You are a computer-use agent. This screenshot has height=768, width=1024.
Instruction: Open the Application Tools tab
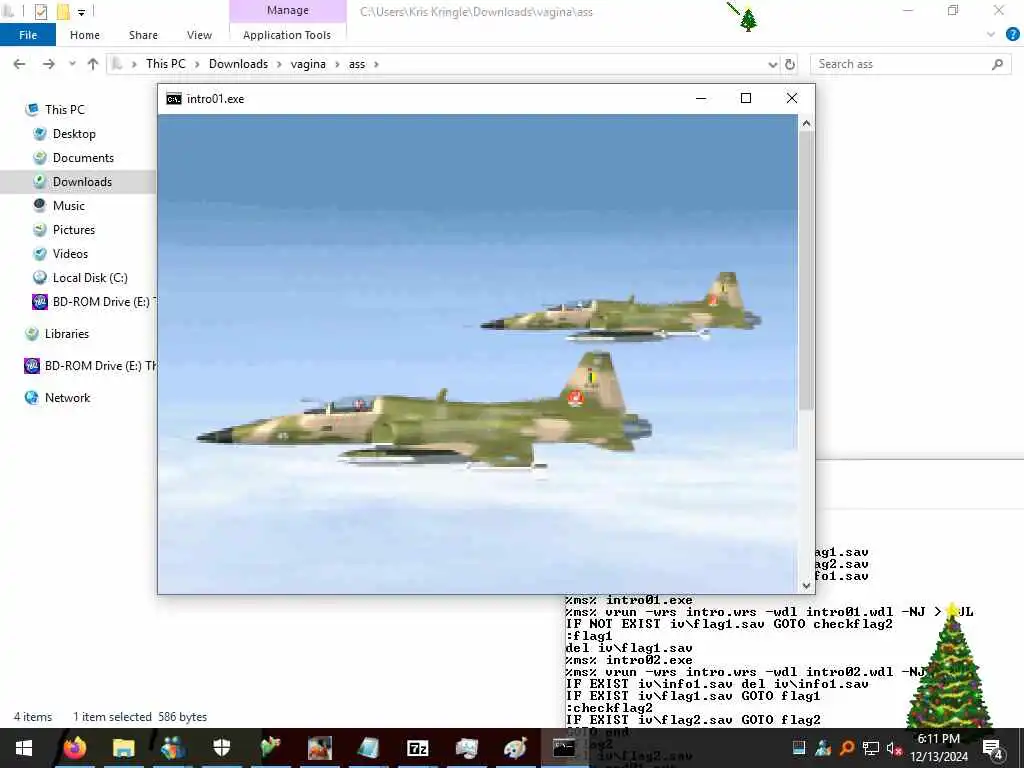coord(287,35)
